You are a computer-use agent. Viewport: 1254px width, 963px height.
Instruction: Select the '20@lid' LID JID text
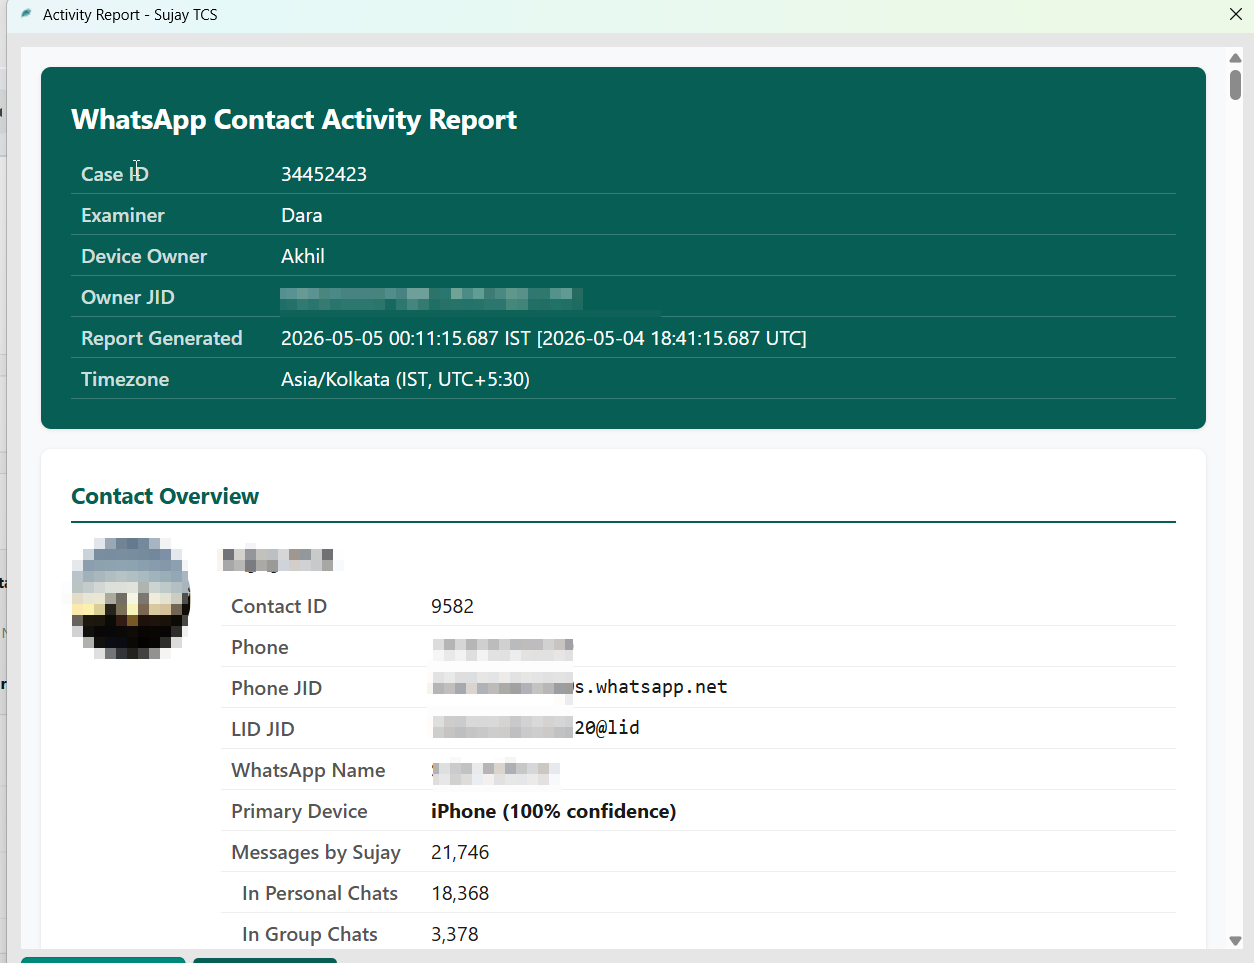click(607, 728)
